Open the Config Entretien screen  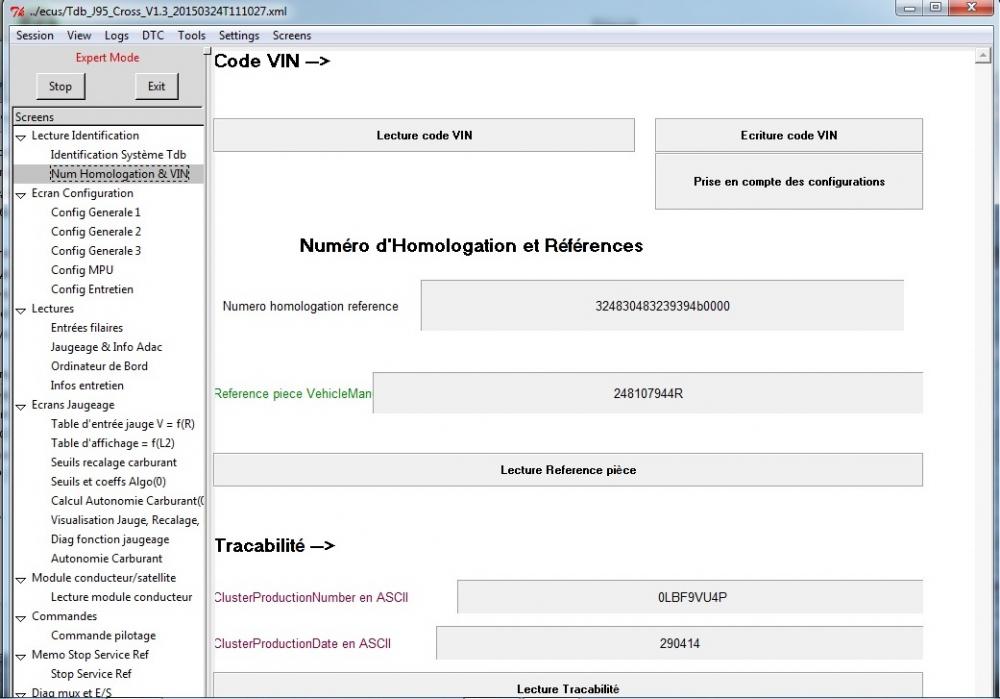[x=92, y=289]
